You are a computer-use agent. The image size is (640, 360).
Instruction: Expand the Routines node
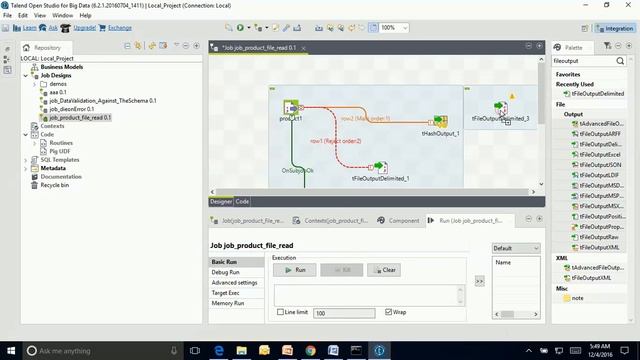pyautogui.click(x=34, y=143)
